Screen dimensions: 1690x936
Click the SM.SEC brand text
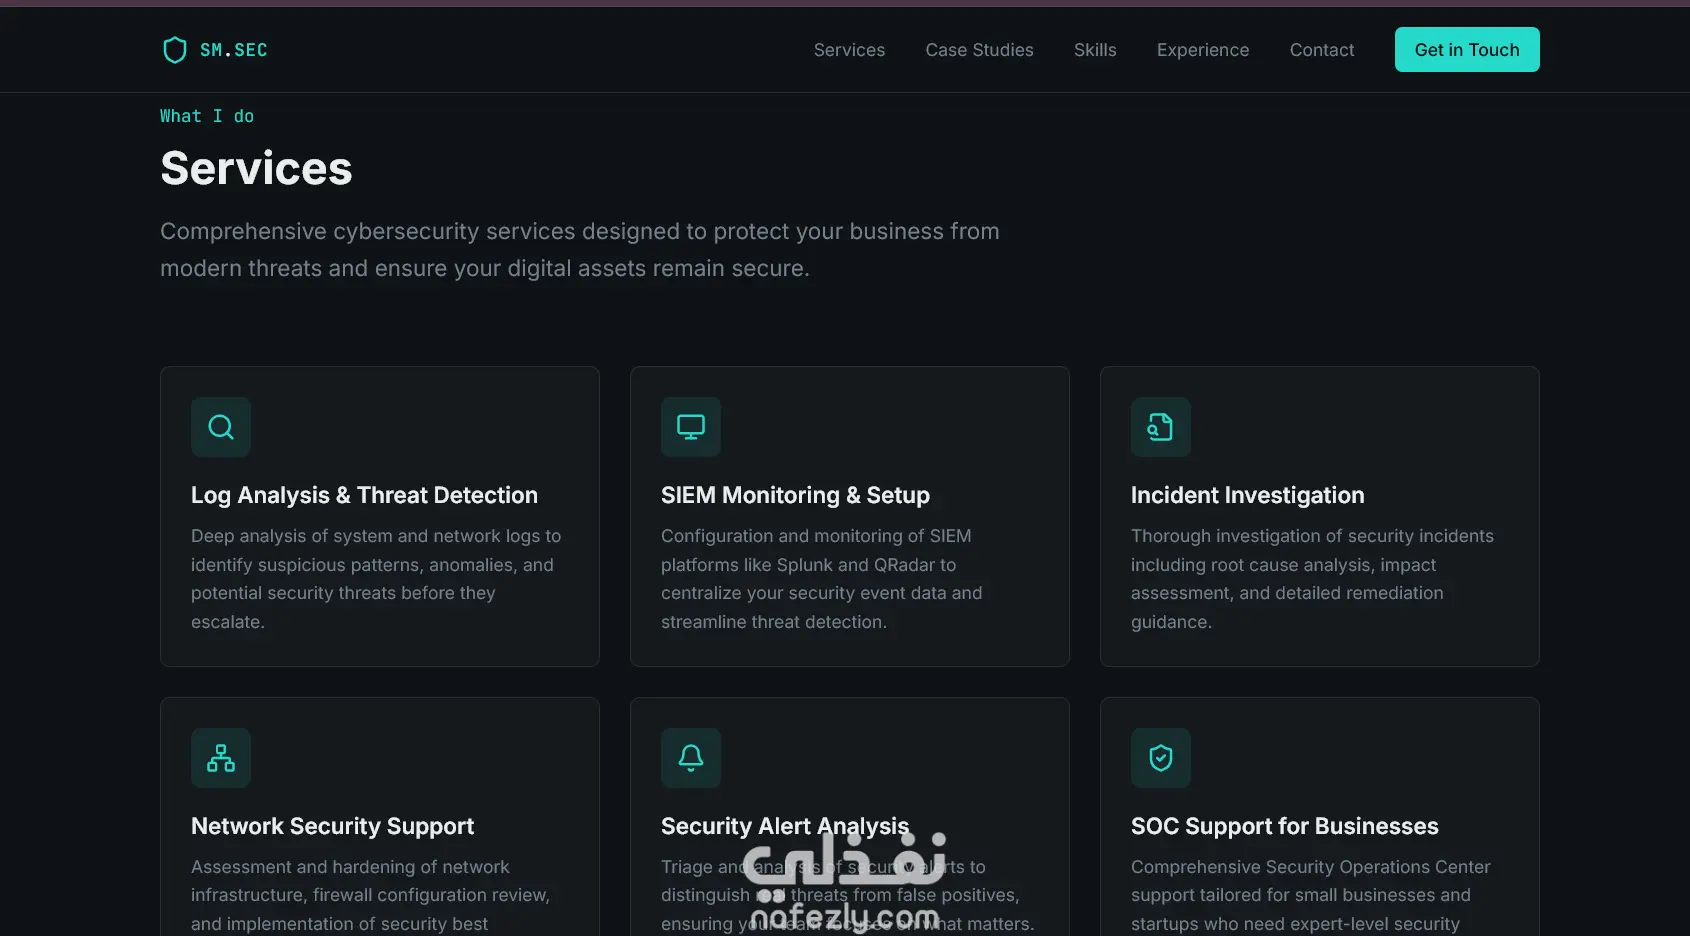point(234,50)
